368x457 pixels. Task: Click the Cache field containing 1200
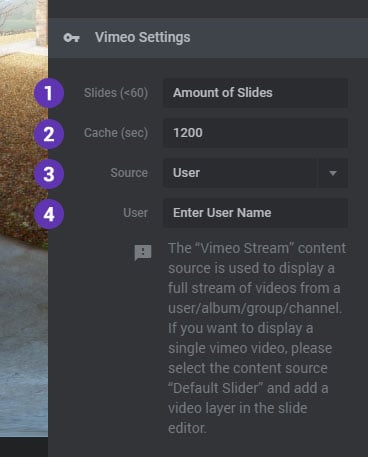[255, 133]
